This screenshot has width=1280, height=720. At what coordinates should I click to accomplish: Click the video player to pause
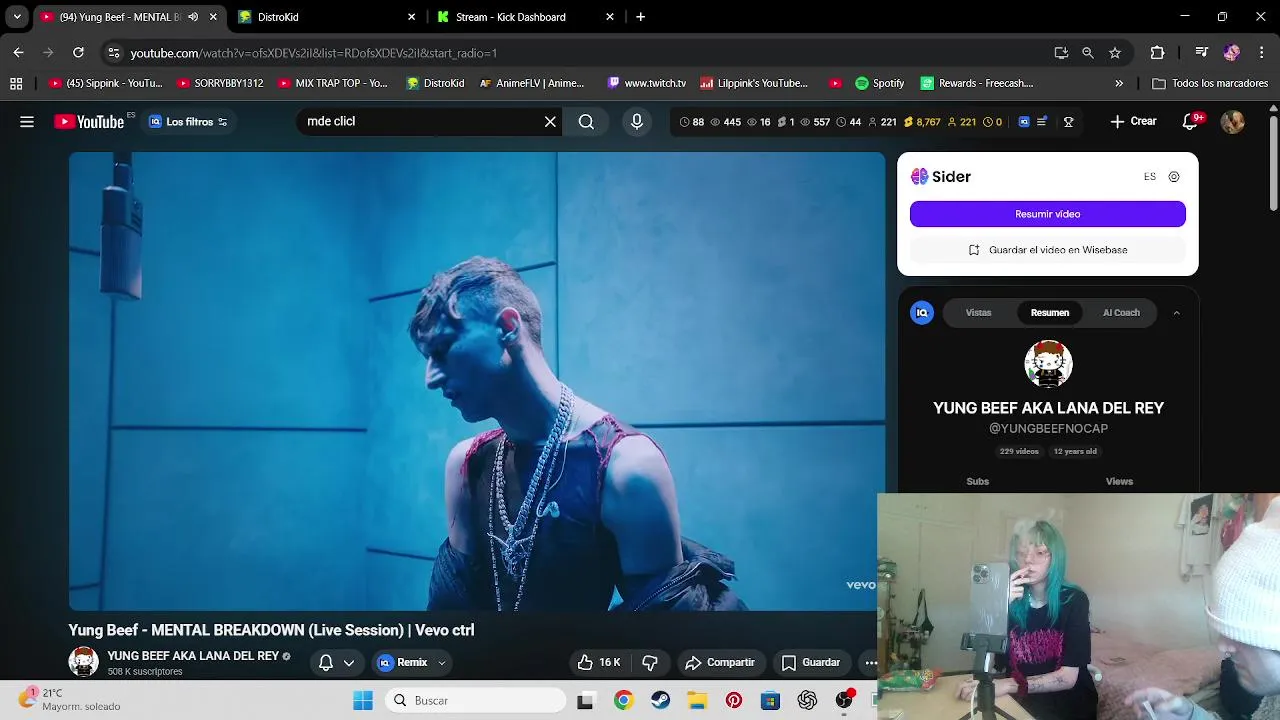point(477,381)
